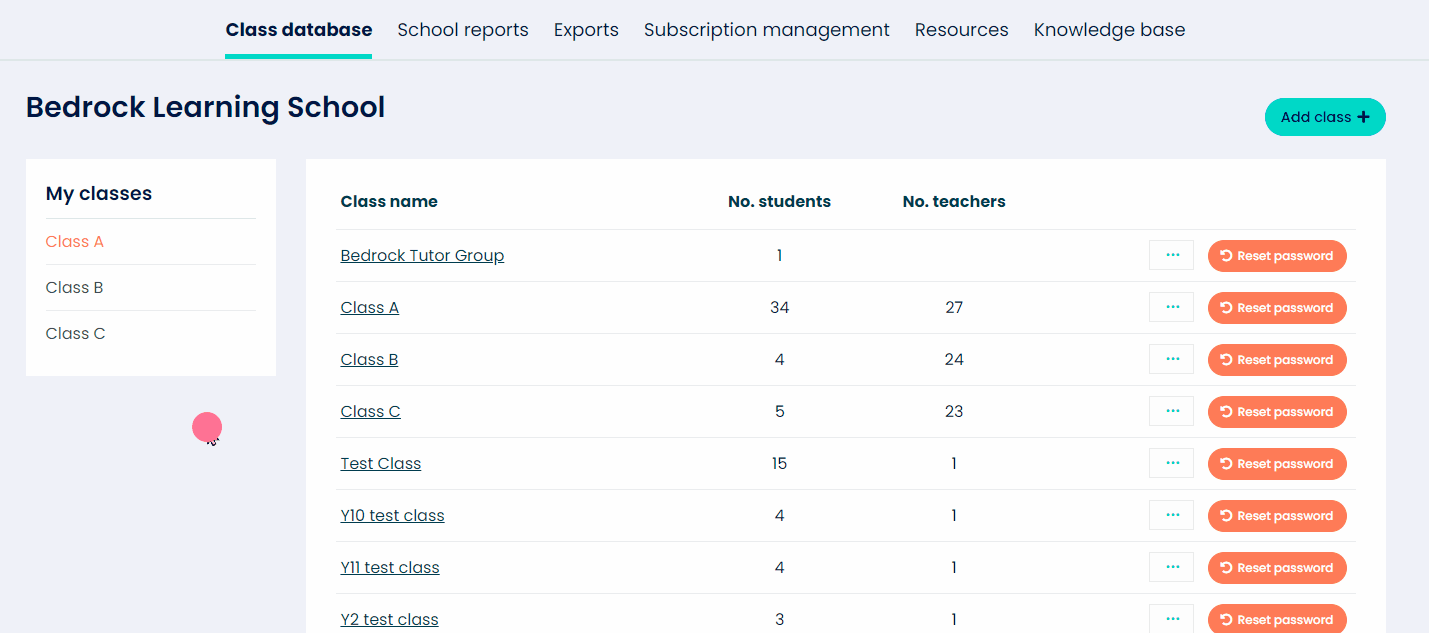Open the School reports tab
This screenshot has height=633, width=1429.
tap(463, 30)
